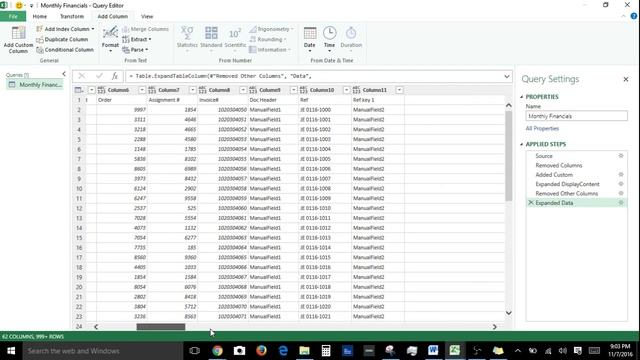Close the Query Settings pane
This screenshot has width=640, height=360.
pos(626,79)
